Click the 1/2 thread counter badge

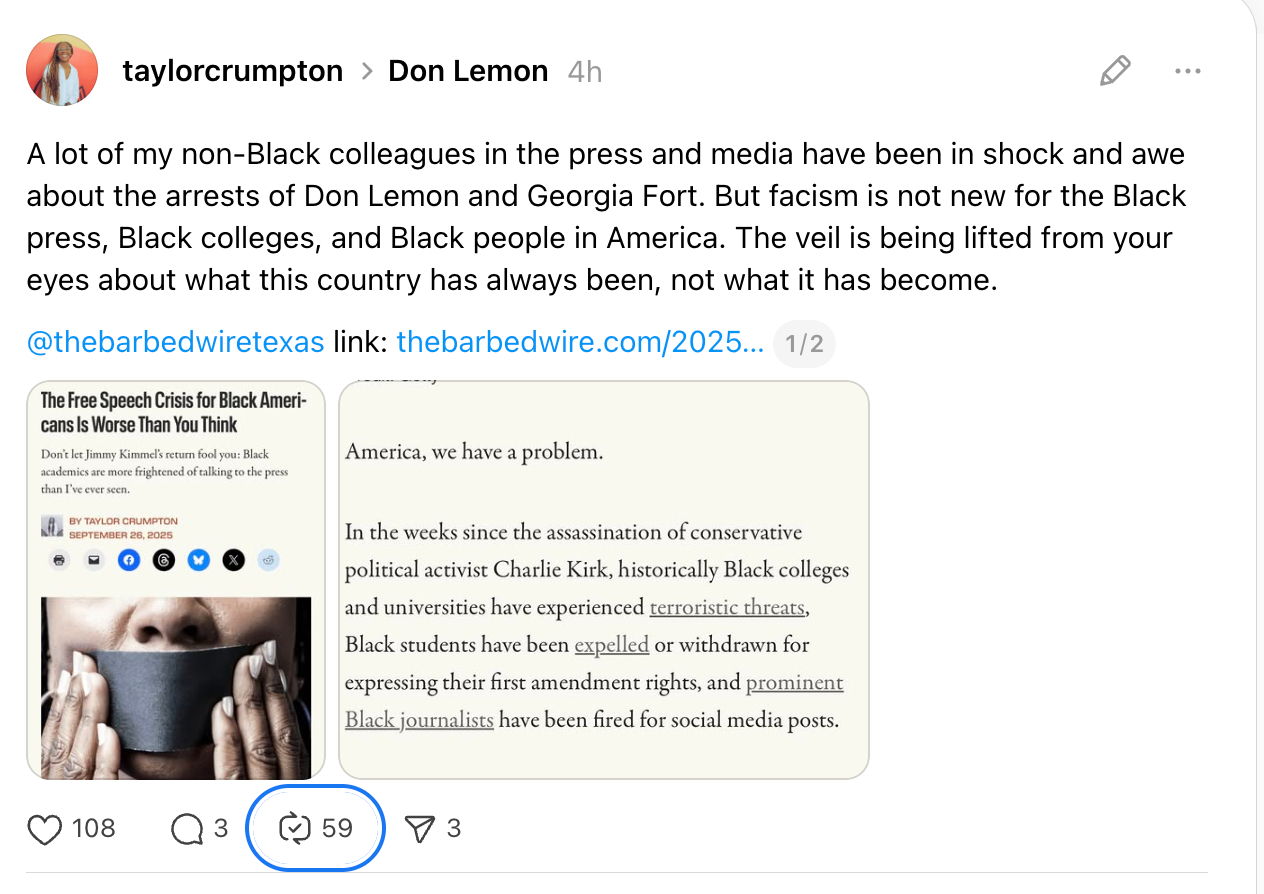pyautogui.click(x=804, y=344)
